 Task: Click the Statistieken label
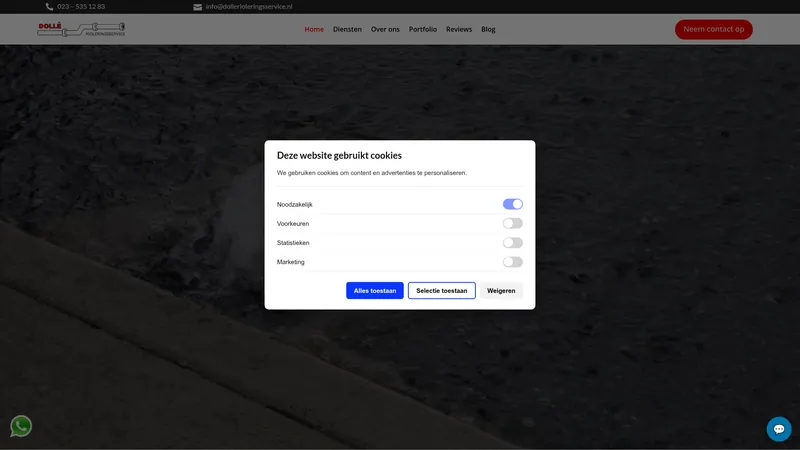tap(293, 243)
